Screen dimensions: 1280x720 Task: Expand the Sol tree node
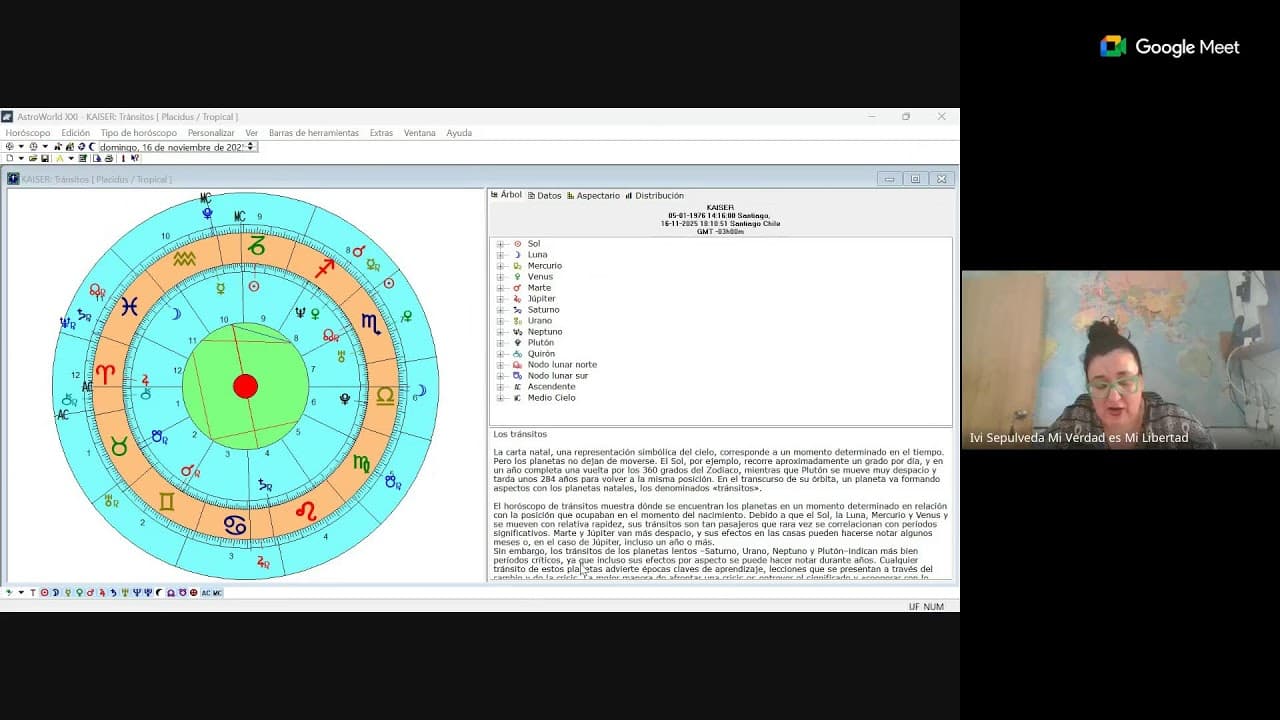click(x=500, y=244)
